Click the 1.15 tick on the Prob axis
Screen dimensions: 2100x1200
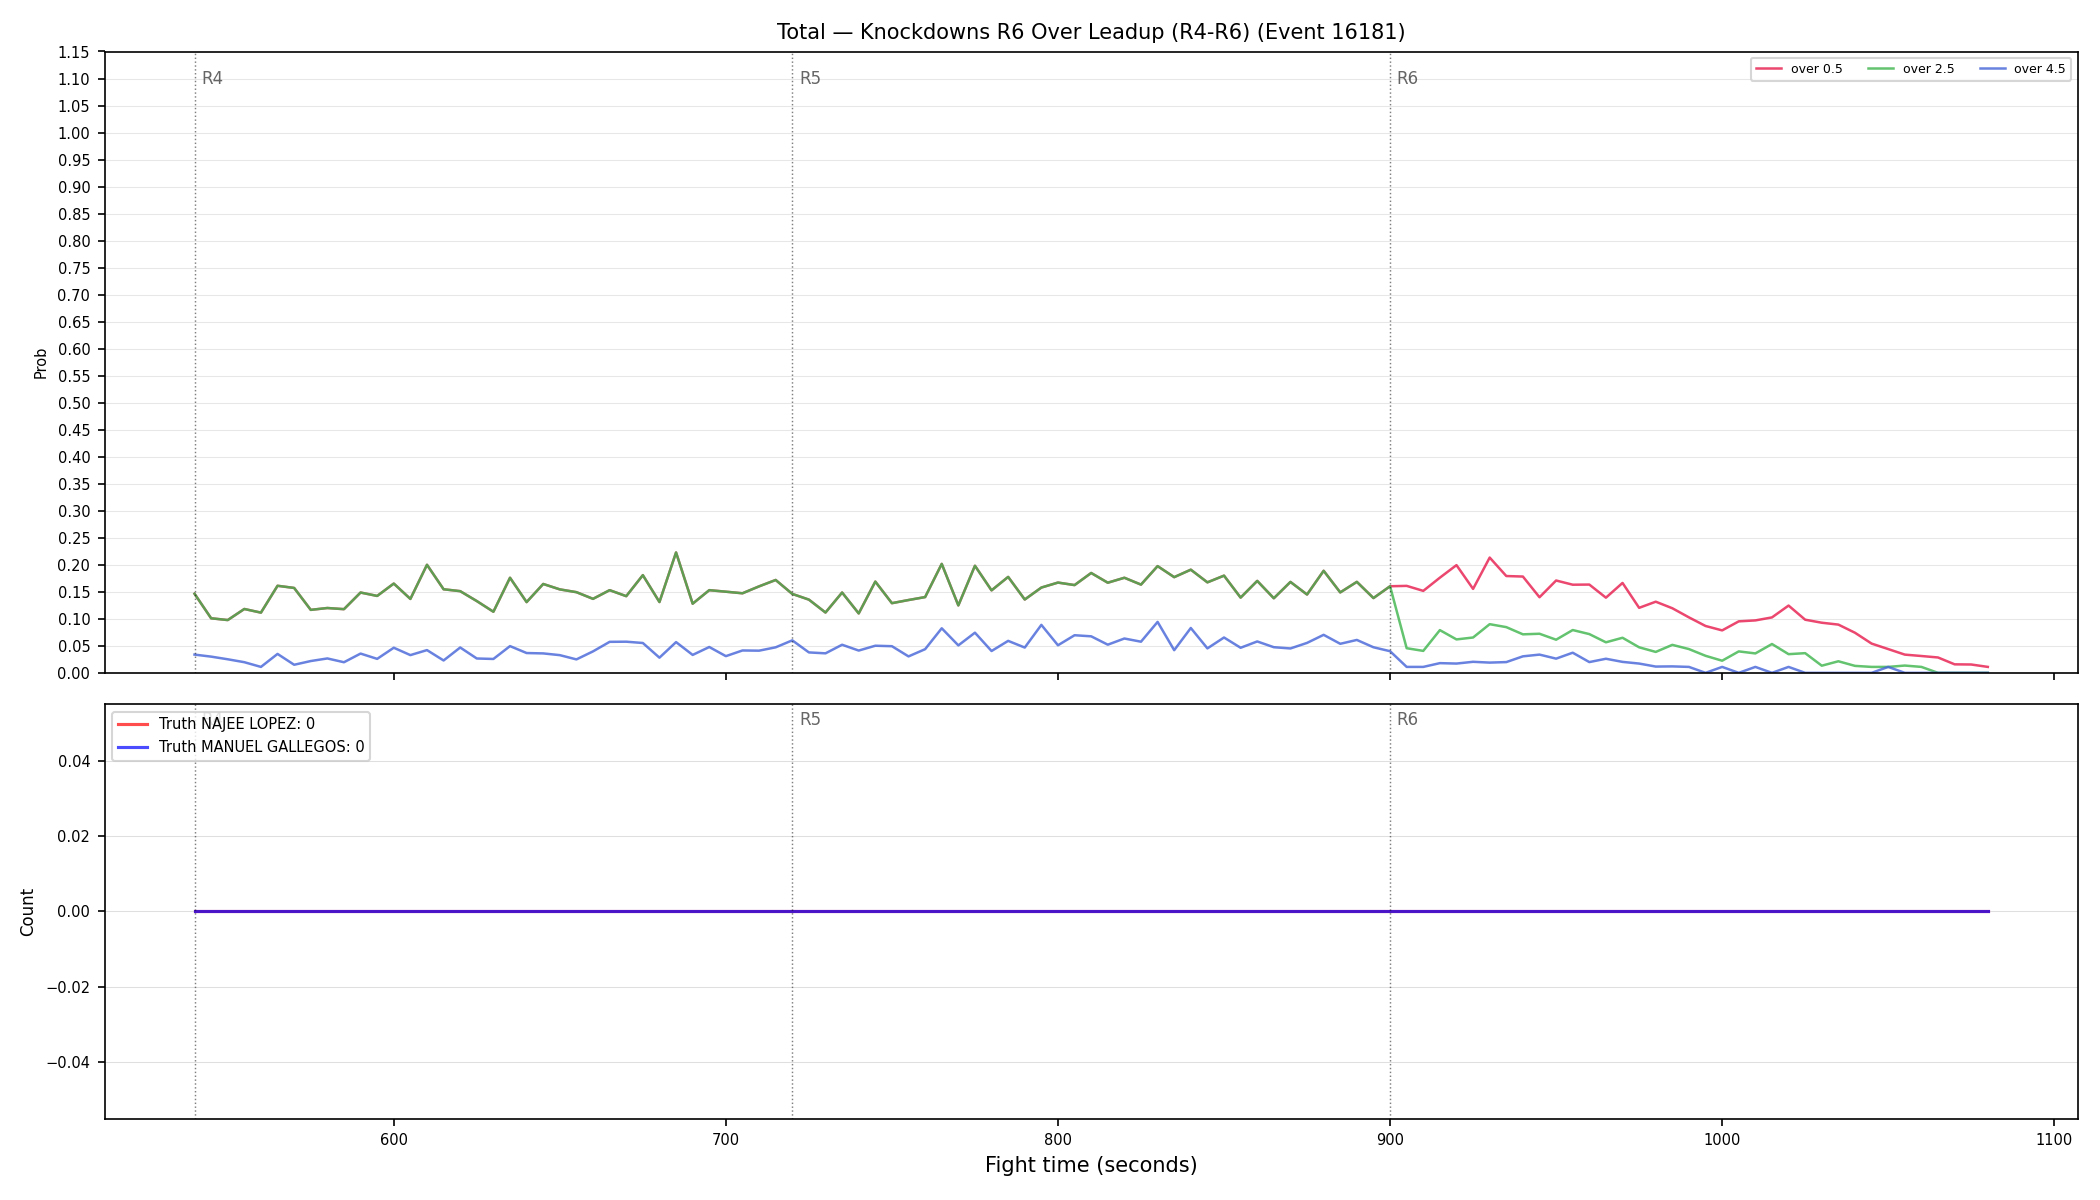tap(74, 53)
